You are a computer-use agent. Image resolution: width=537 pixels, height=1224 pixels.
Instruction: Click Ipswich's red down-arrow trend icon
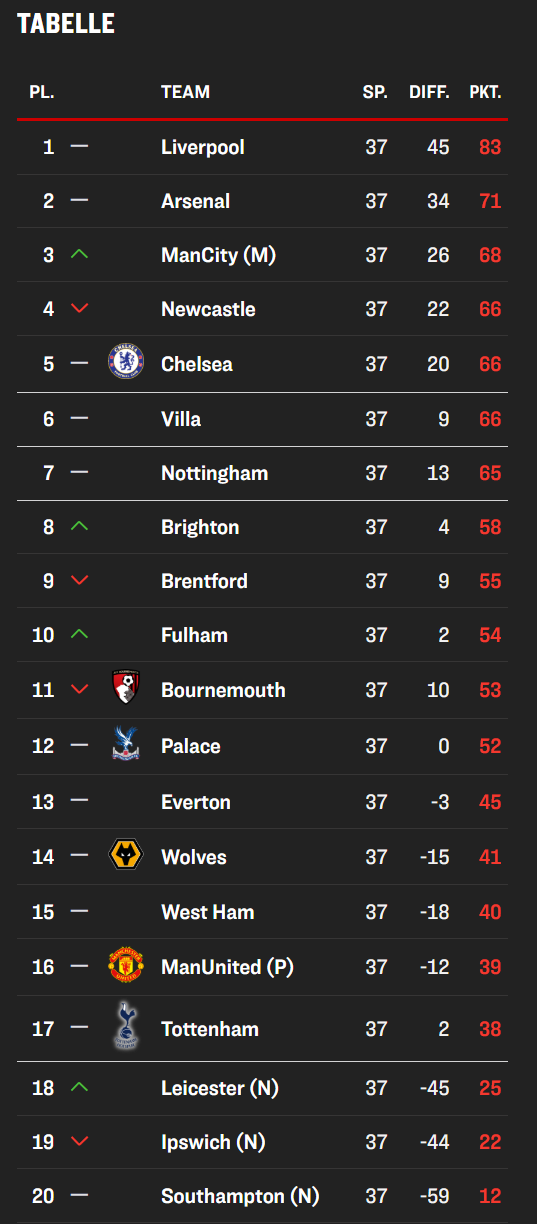point(80,1142)
